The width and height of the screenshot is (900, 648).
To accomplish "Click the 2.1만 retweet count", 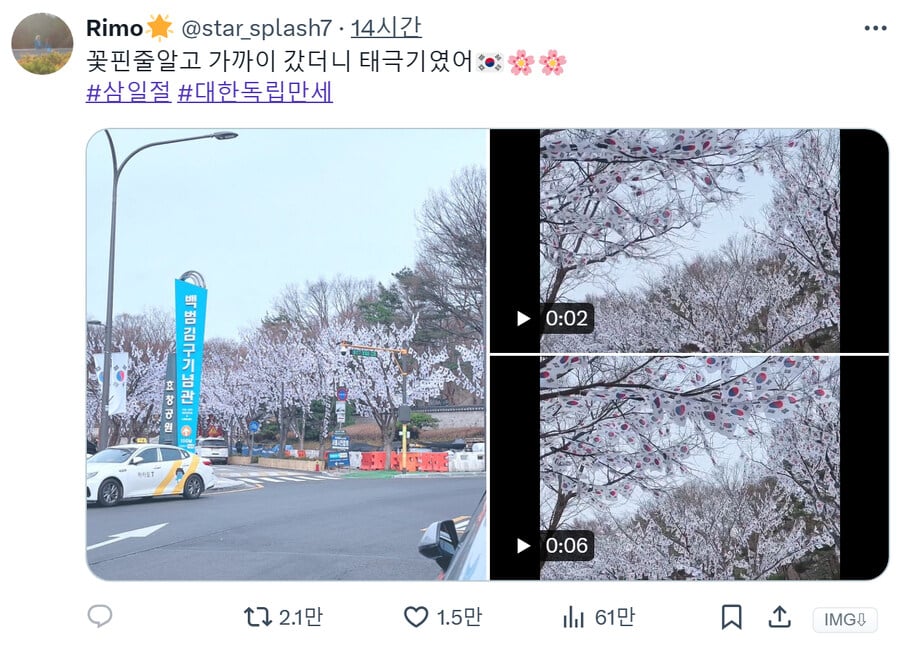I will click(301, 618).
